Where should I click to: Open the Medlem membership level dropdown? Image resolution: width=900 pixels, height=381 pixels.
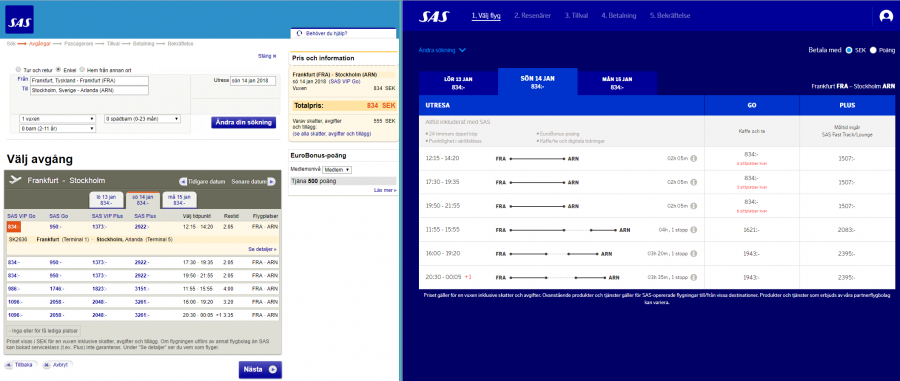click(x=337, y=170)
